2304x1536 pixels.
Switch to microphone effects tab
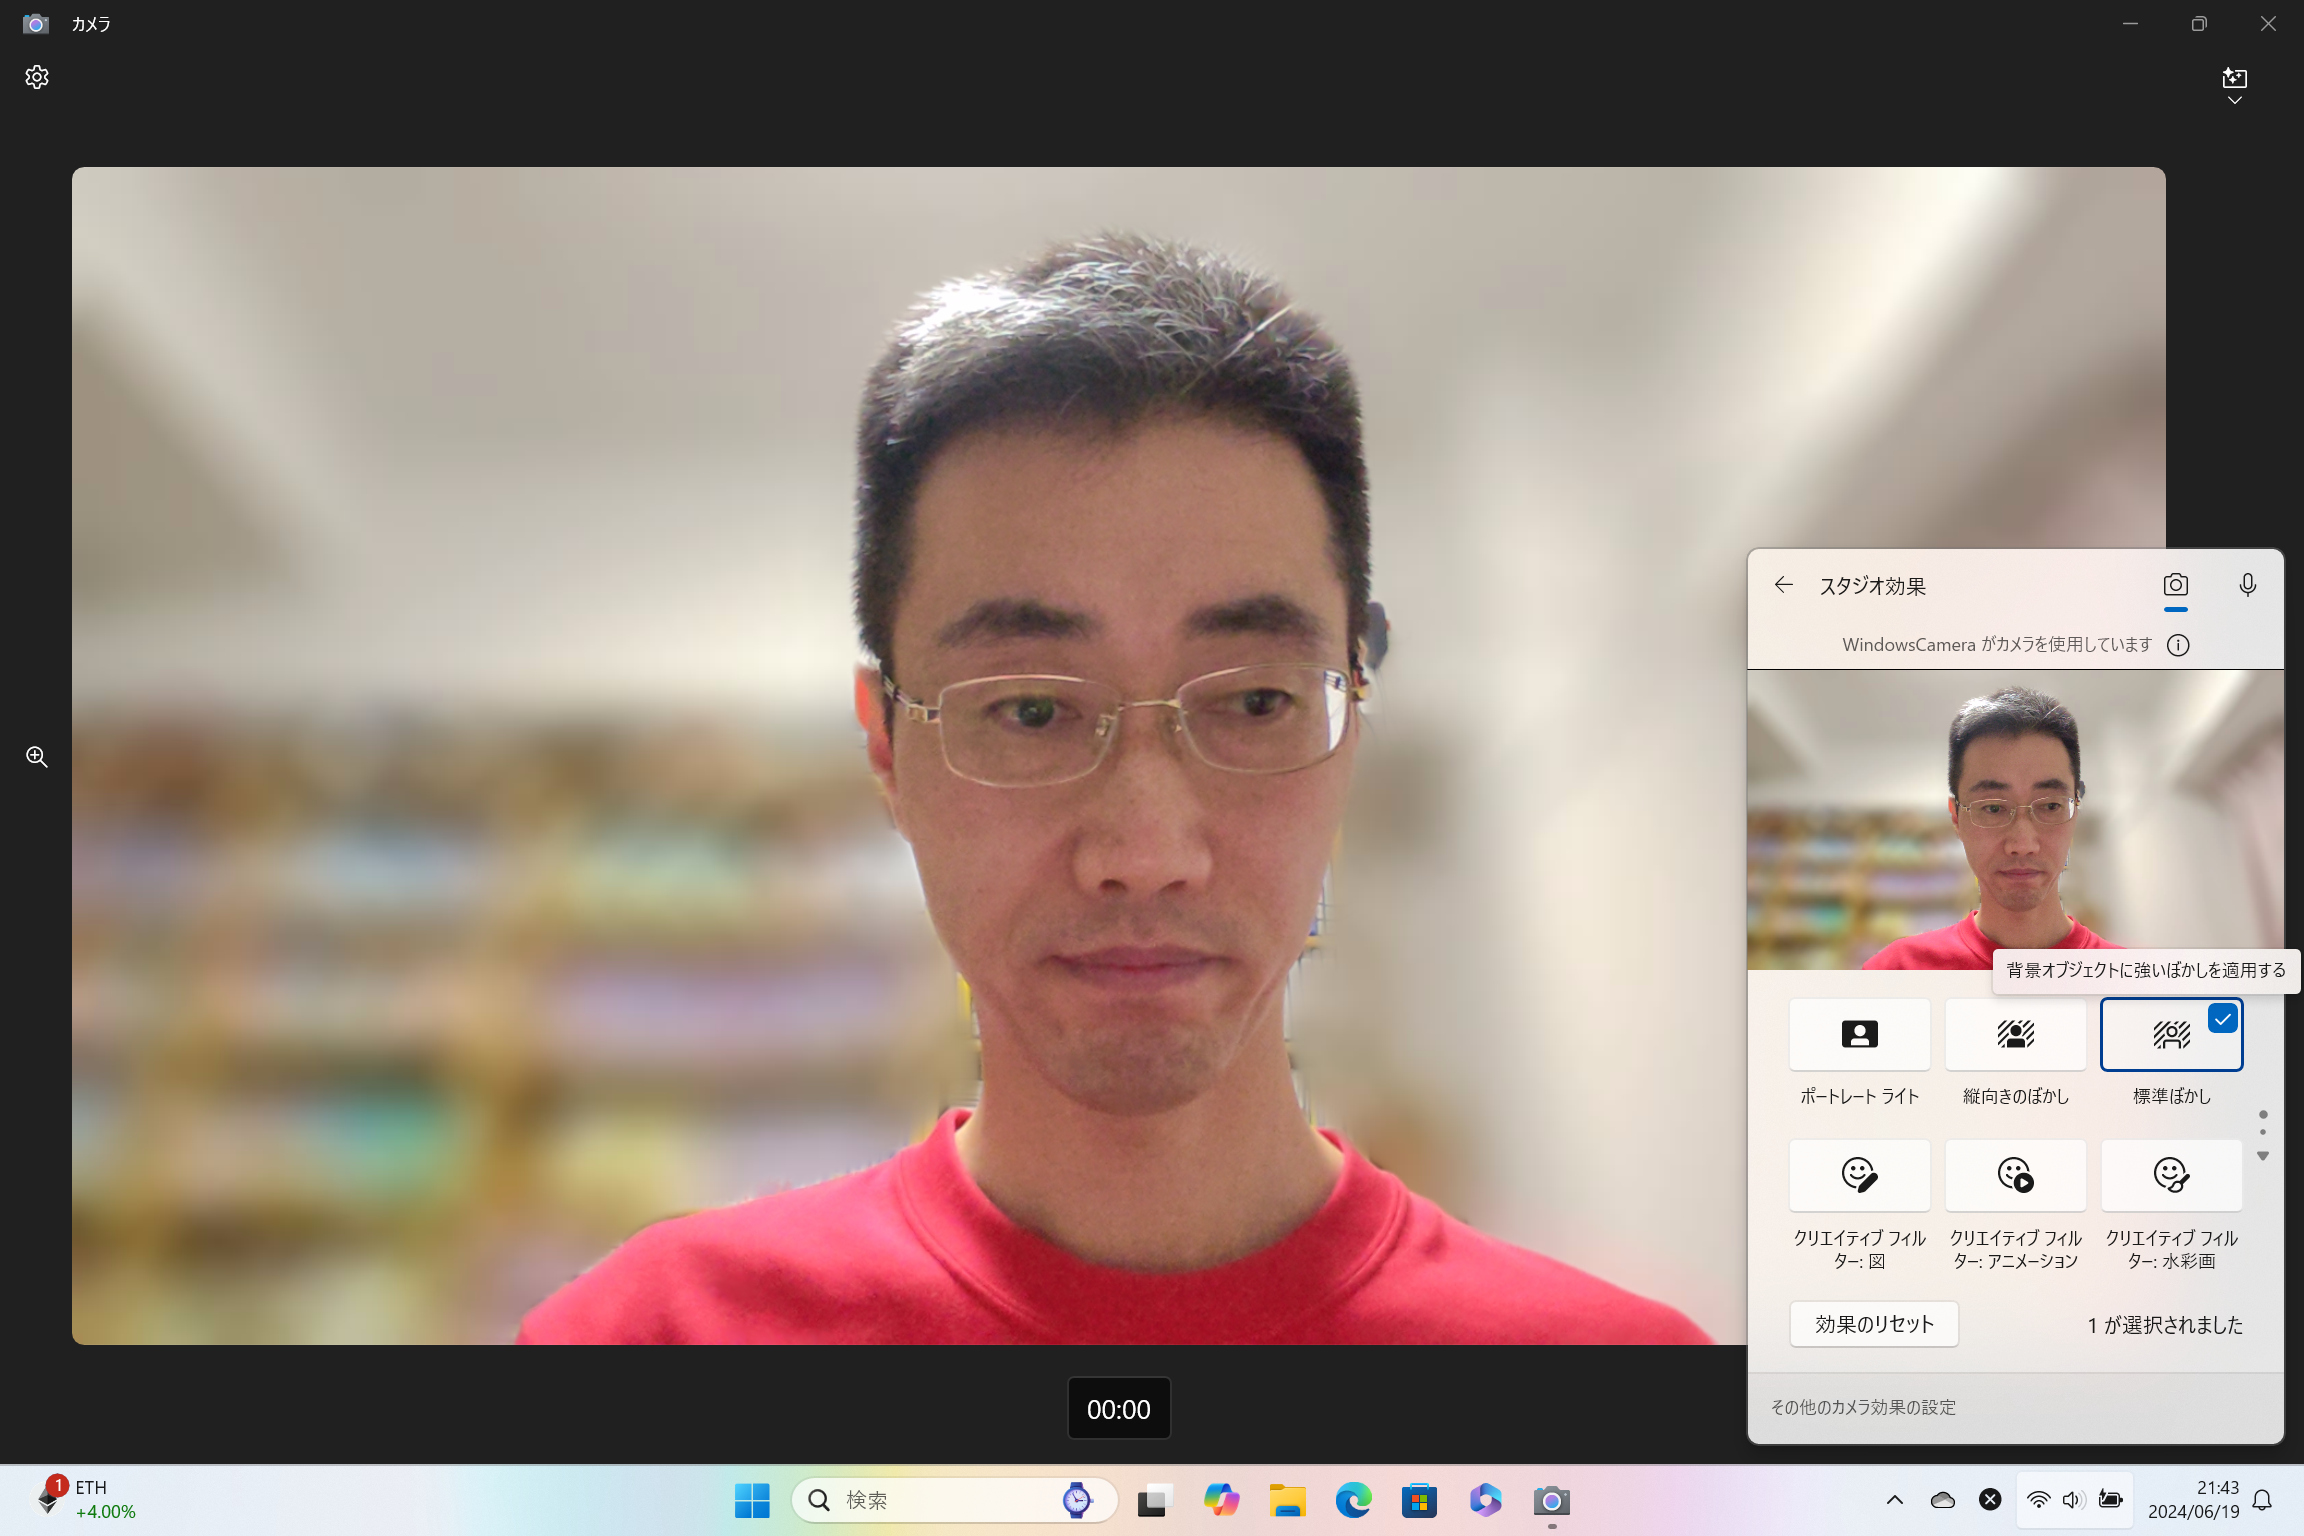coord(2247,585)
